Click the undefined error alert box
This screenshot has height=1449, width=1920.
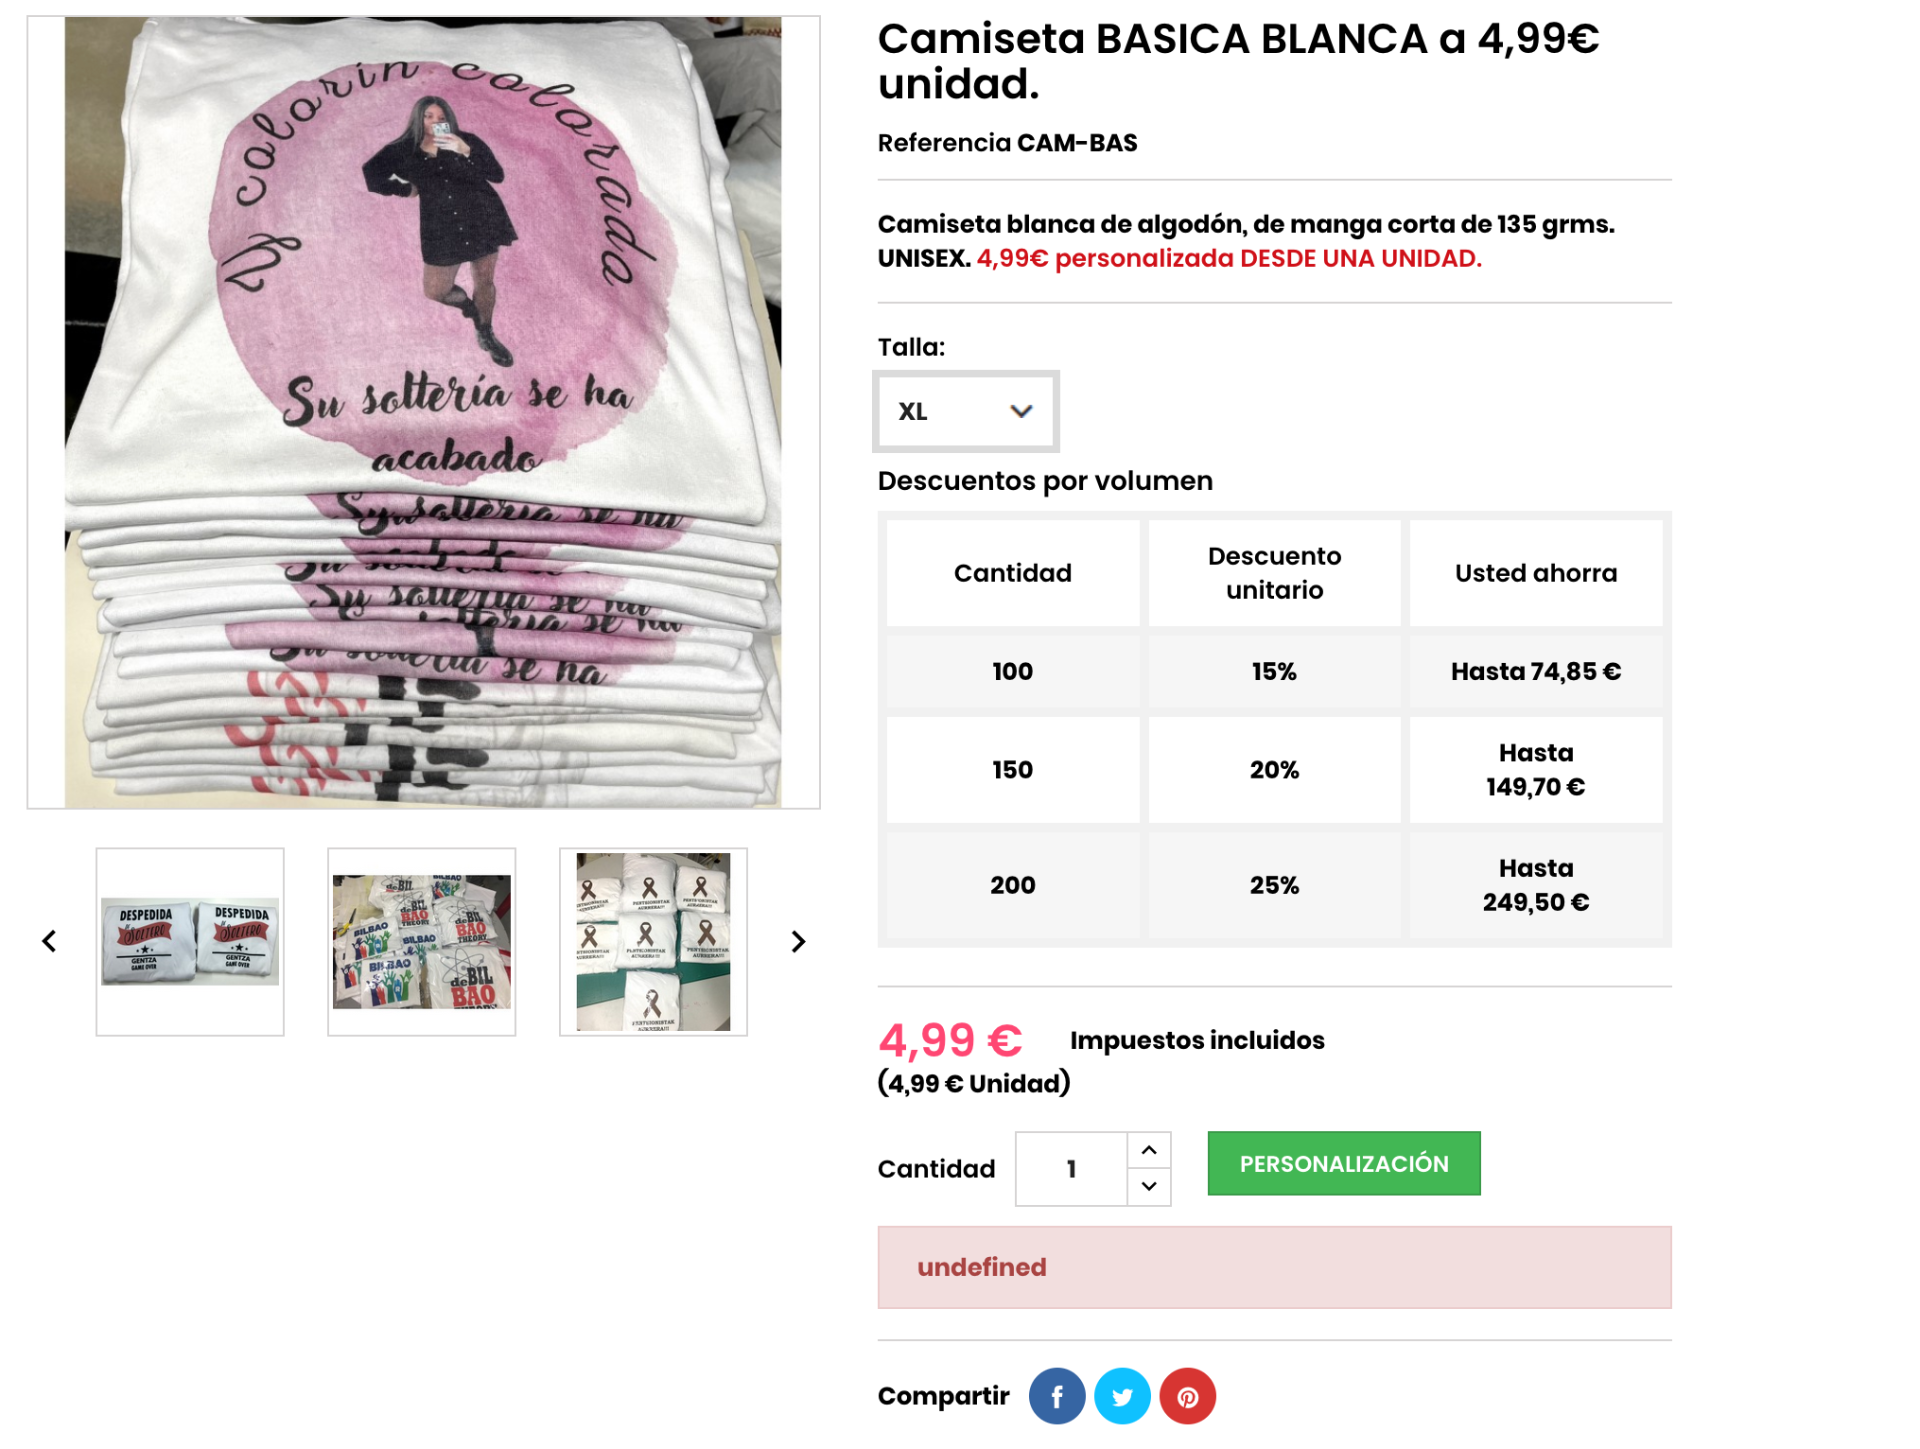(x=1274, y=1267)
